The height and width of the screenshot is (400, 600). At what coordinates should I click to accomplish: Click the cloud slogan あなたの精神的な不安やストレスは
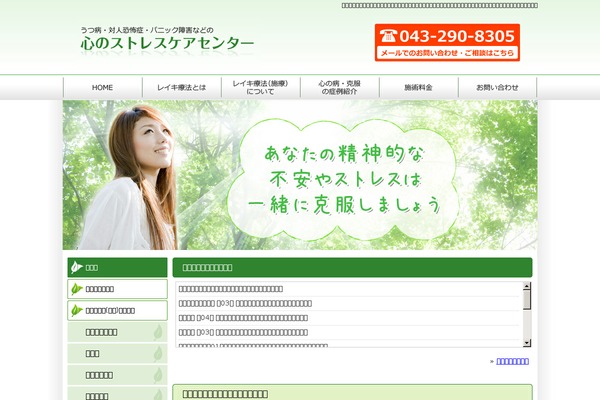[344, 180]
